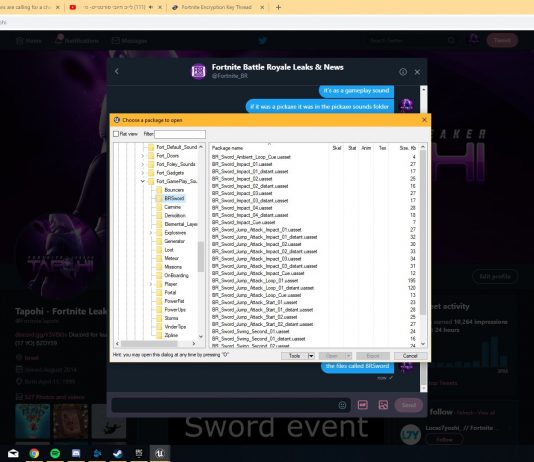Open the Tools button dropdown arrow
534x462 pixels.
311,356
